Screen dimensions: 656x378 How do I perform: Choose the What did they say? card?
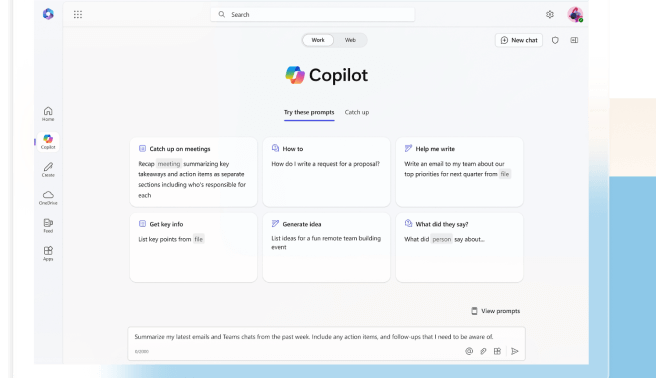pos(459,247)
